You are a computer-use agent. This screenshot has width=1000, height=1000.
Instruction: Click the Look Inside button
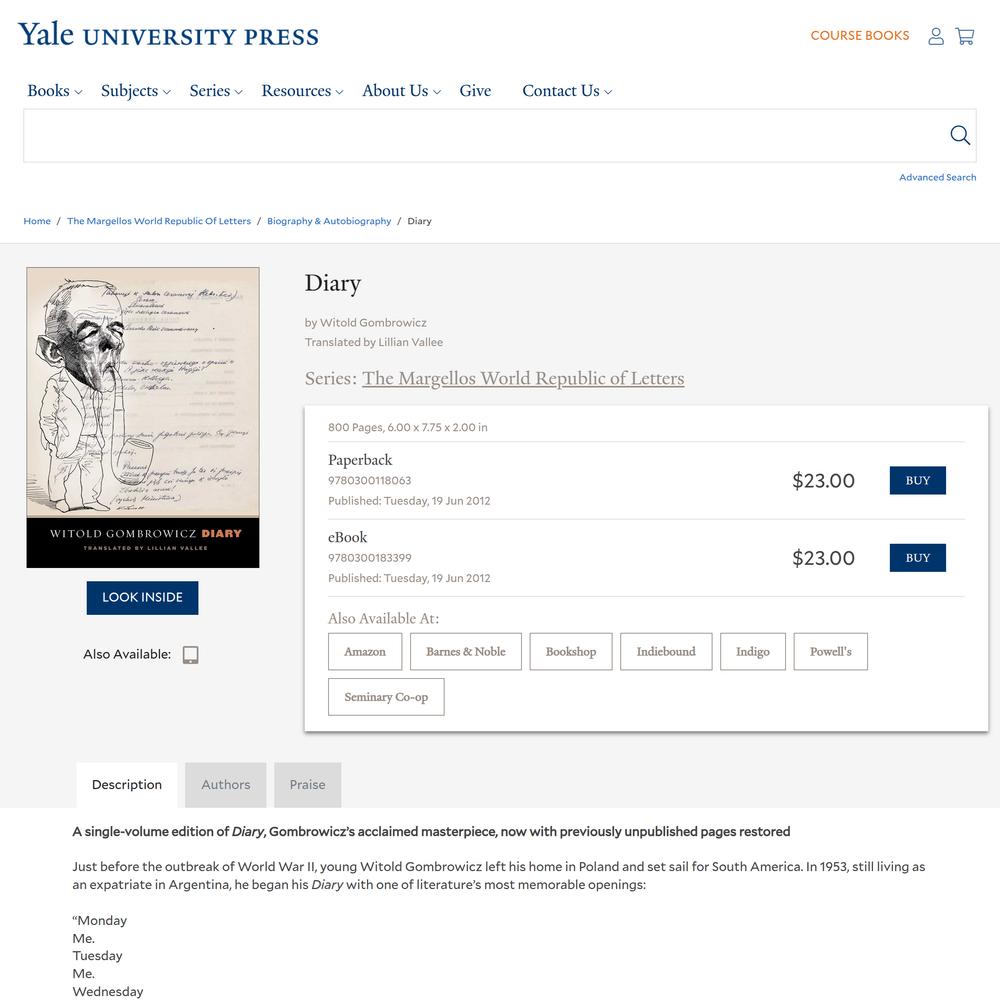[142, 598]
